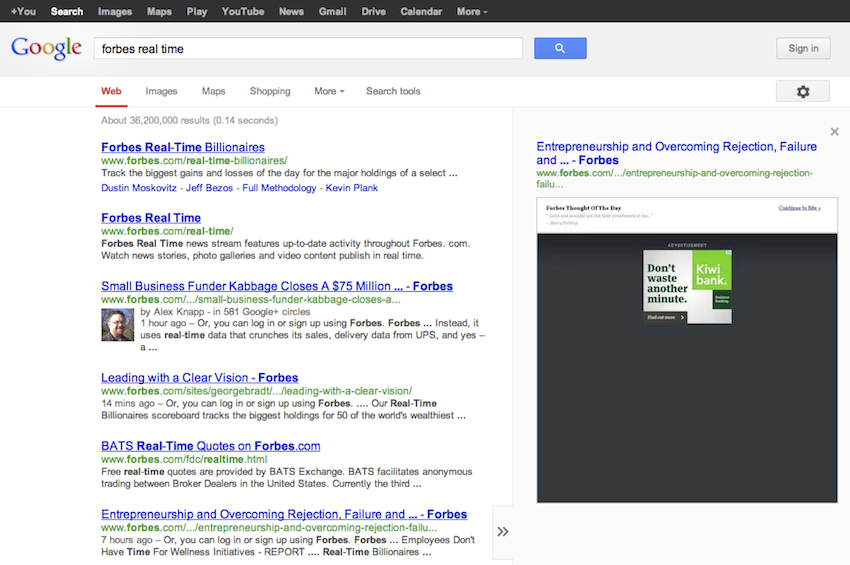The height and width of the screenshot is (565, 850).
Task: Switch to the Shopping results tab
Action: (x=270, y=91)
